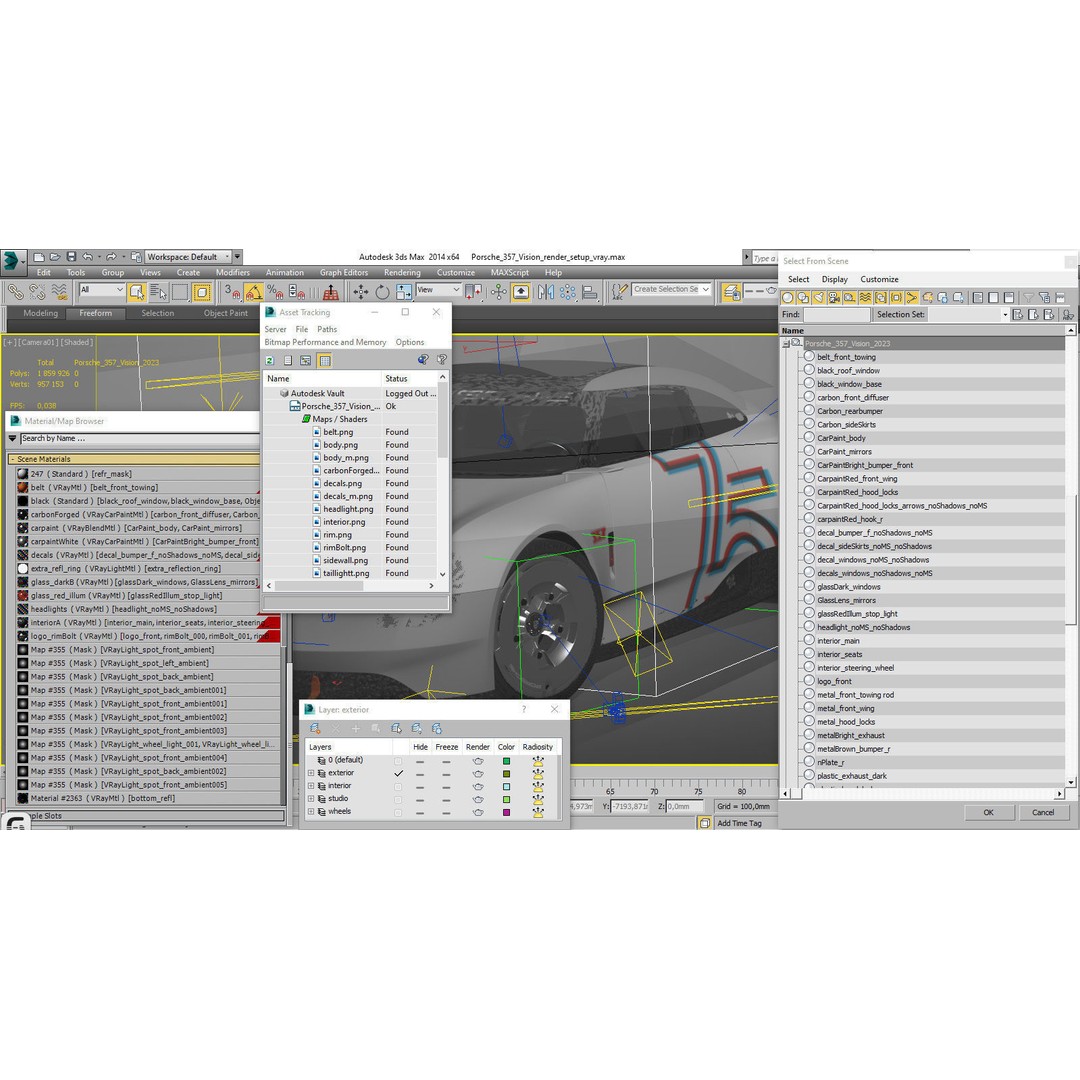Activate the Select Object tool
The image size is (1080, 1080).
137,292
